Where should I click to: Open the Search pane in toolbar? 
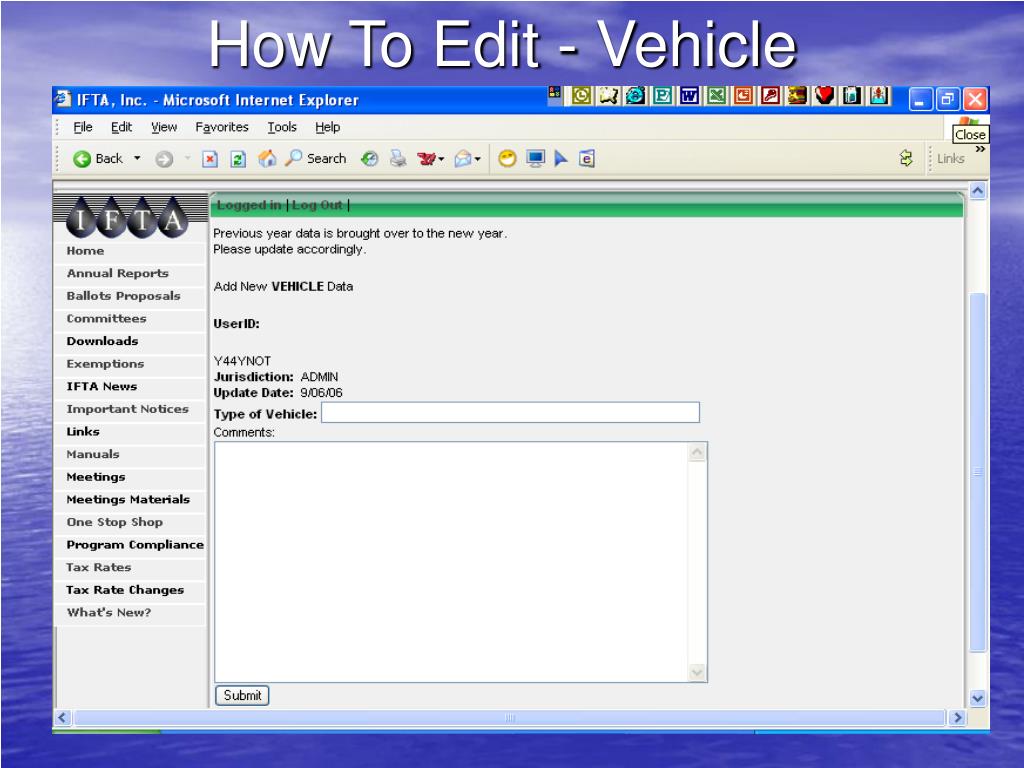pos(315,158)
